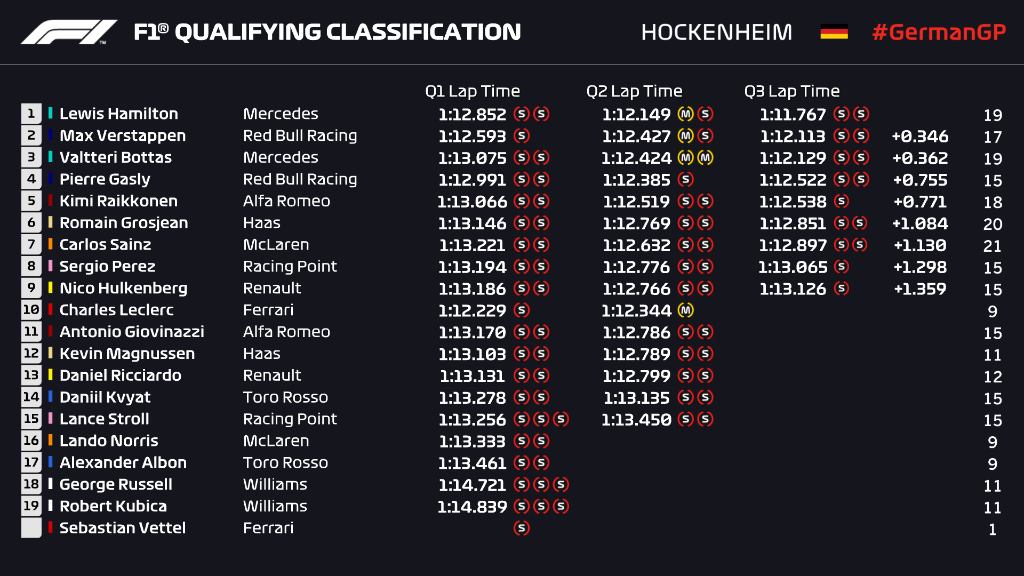Click soft tyre icon beside Perez's Q3 time
The height and width of the screenshot is (576, 1024).
(841, 267)
